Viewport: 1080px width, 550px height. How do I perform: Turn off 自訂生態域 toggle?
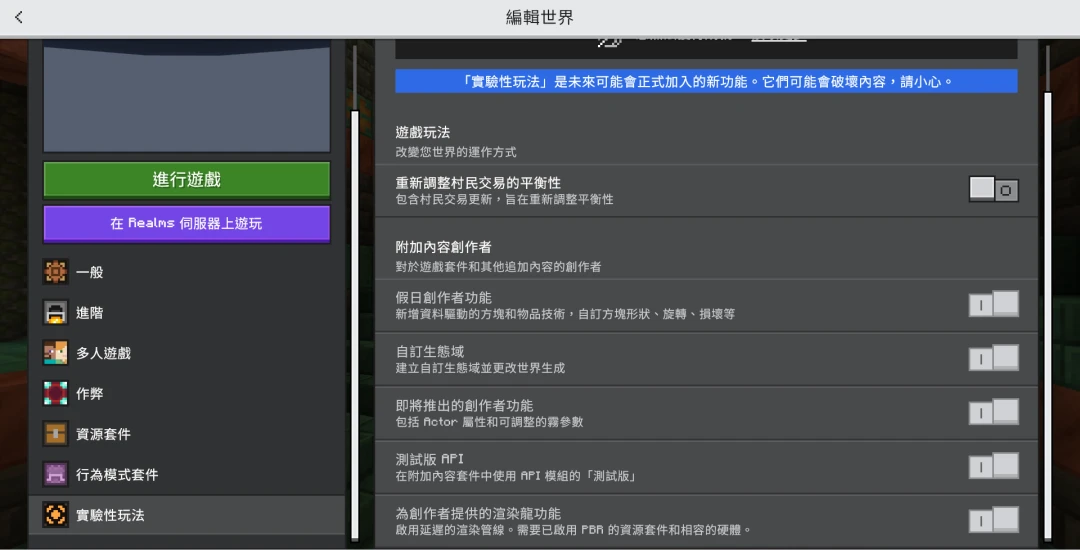[993, 359]
